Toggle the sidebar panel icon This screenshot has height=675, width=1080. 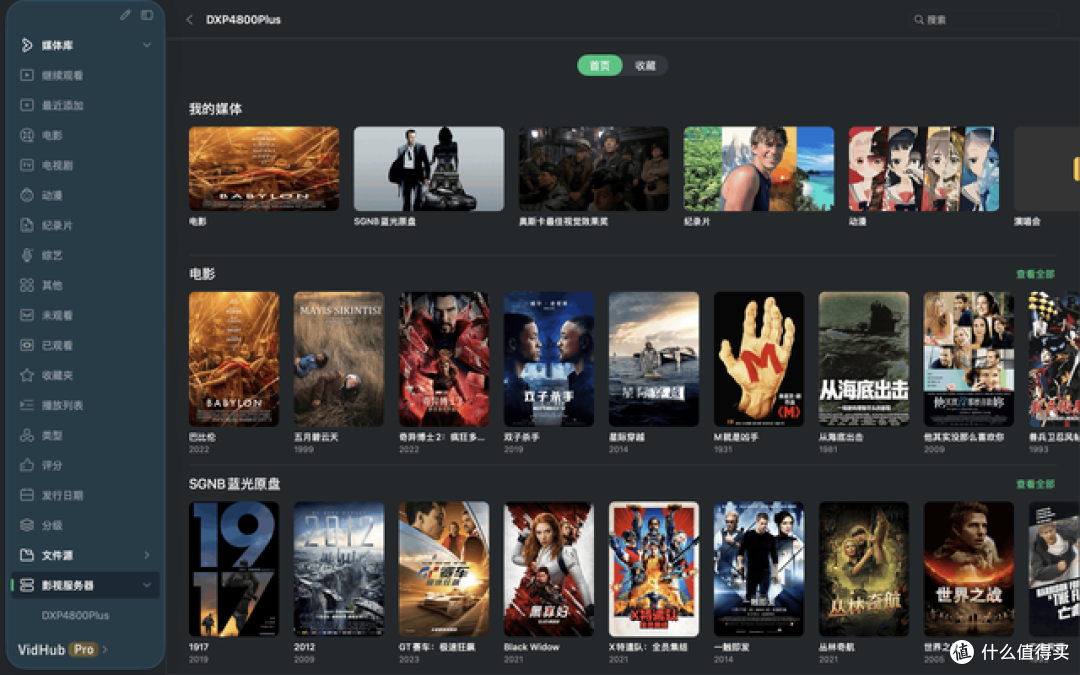[147, 14]
